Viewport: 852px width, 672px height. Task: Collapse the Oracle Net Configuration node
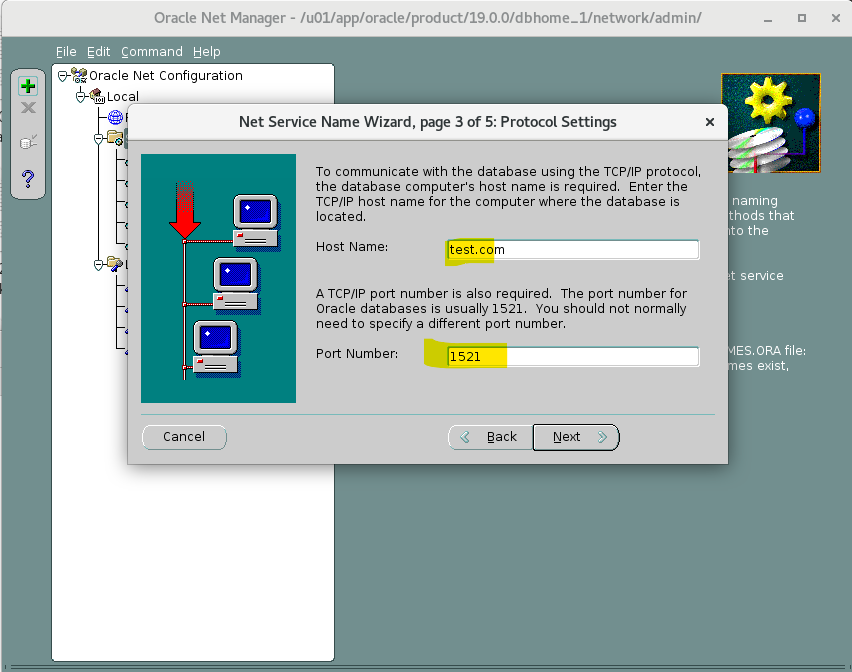[x=62, y=76]
